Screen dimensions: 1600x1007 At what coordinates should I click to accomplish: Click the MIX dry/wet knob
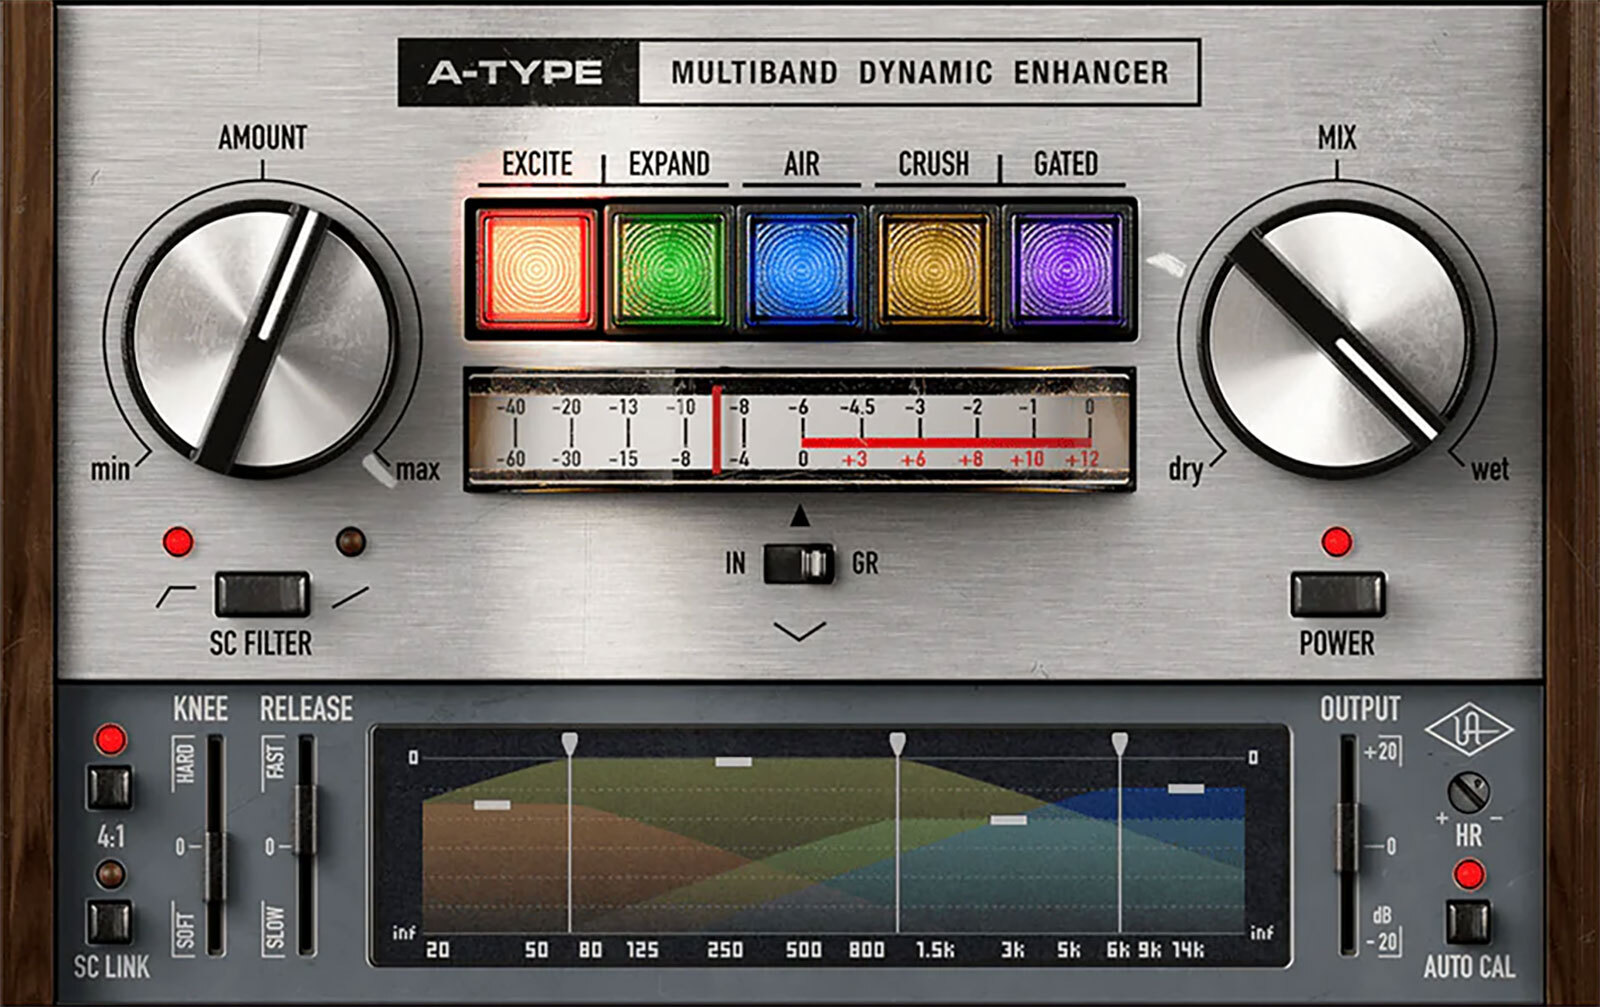(x=1337, y=338)
